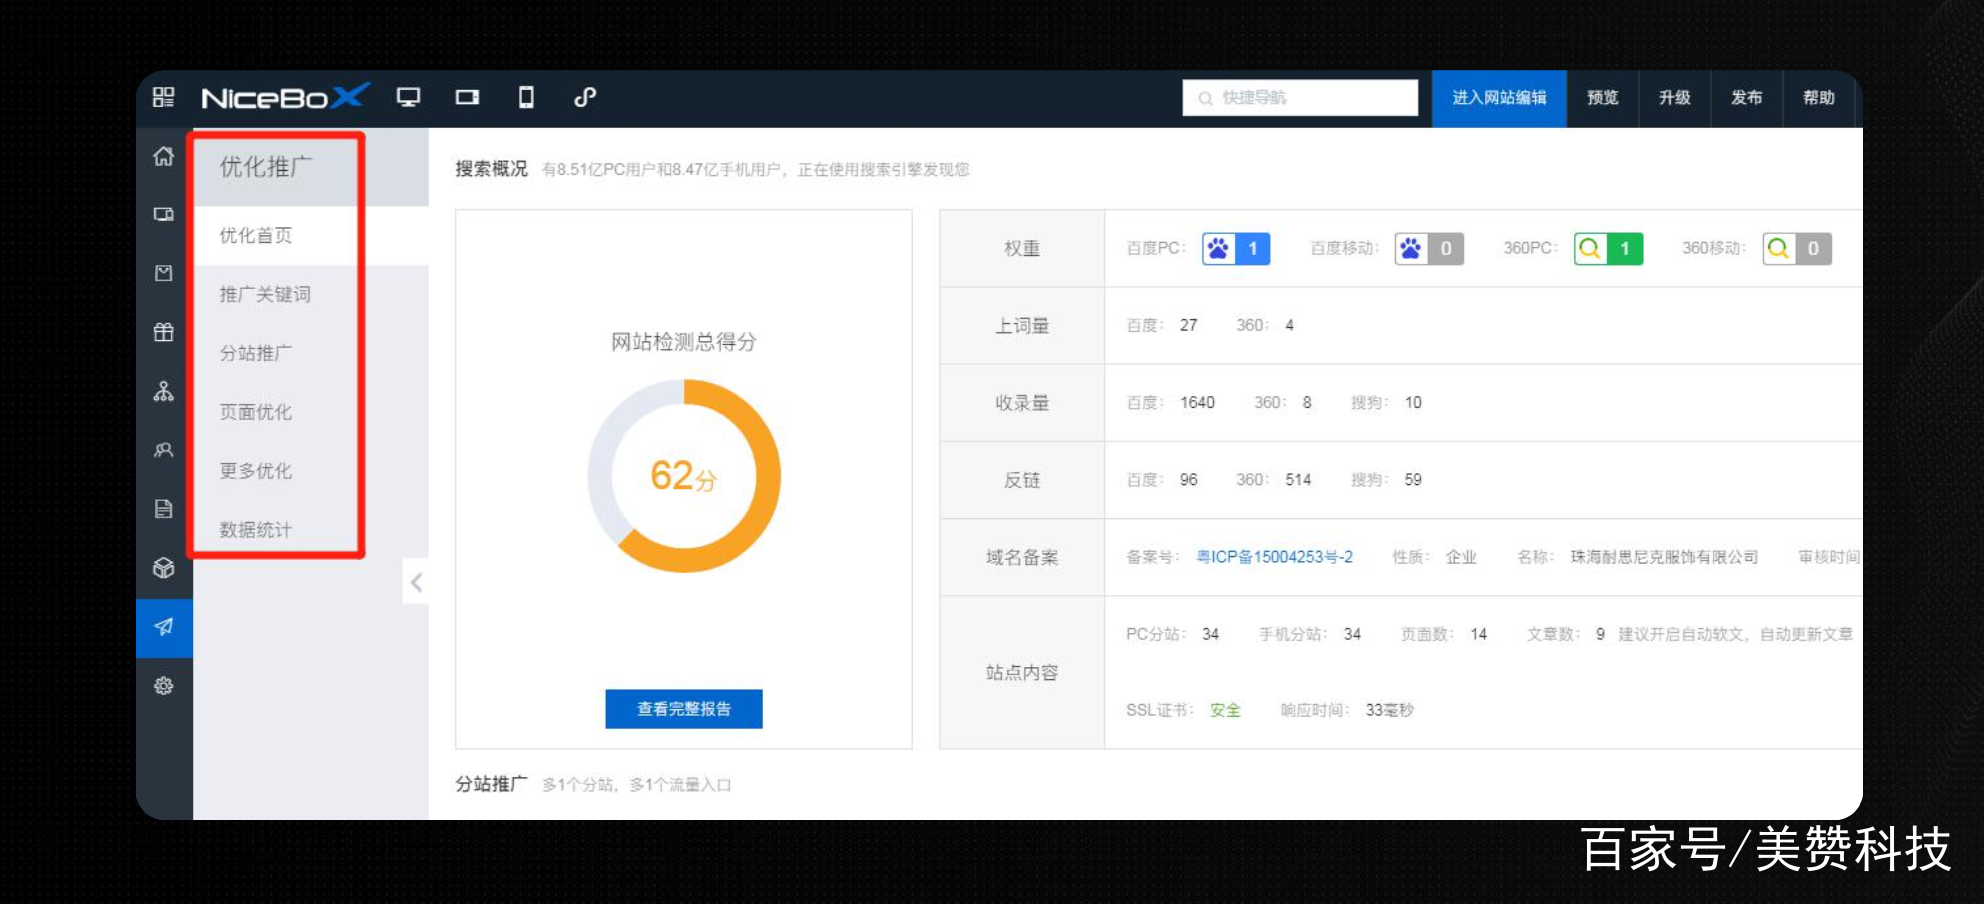This screenshot has height=904, width=1984.
Task: Click the link chain icon in top bar
Action: [585, 97]
